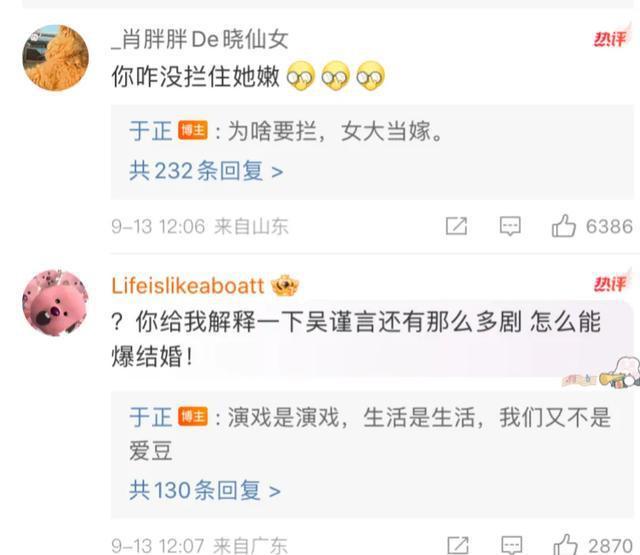This screenshot has height=555, width=640.
Task: Open Lifeislikeaboatt pink avatar
Action: [x=56, y=302]
